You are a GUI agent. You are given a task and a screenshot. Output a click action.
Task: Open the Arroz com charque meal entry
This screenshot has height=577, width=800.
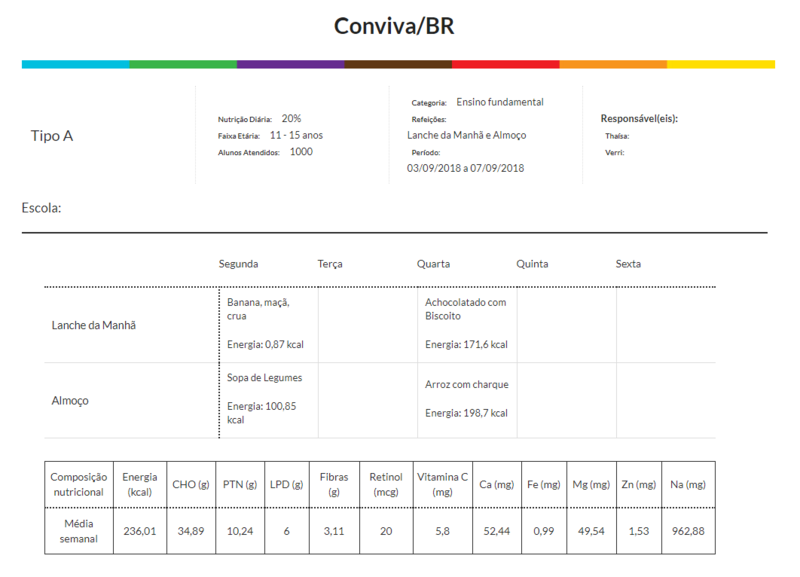pyautogui.click(x=466, y=384)
